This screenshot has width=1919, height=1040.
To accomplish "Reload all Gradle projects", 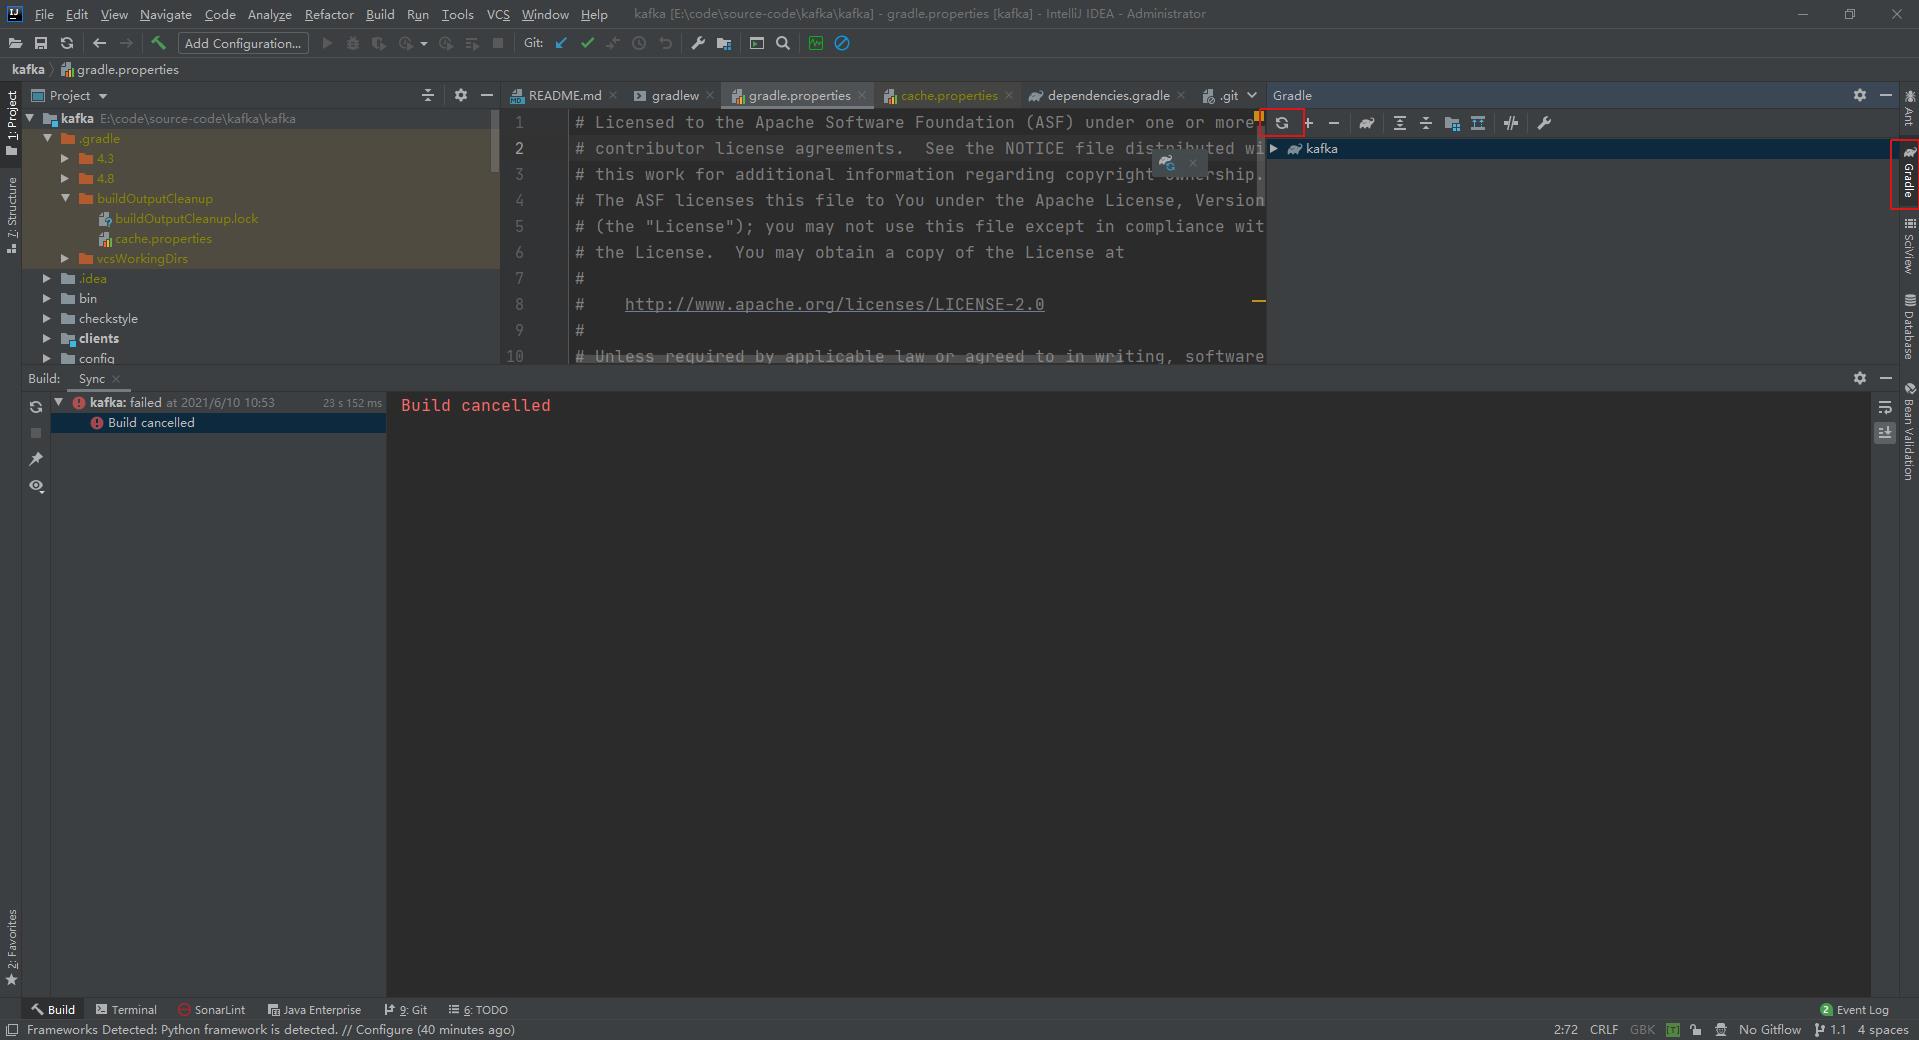I will click(x=1282, y=123).
